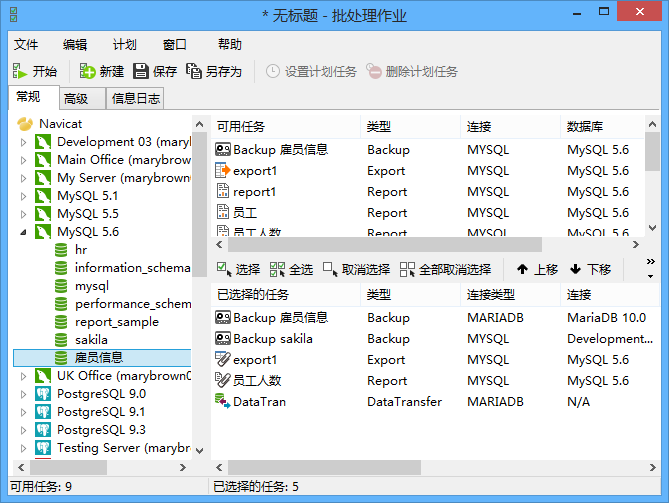The height and width of the screenshot is (503, 669).
Task: Click the Save As (另存为) icon
Action: tap(194, 71)
